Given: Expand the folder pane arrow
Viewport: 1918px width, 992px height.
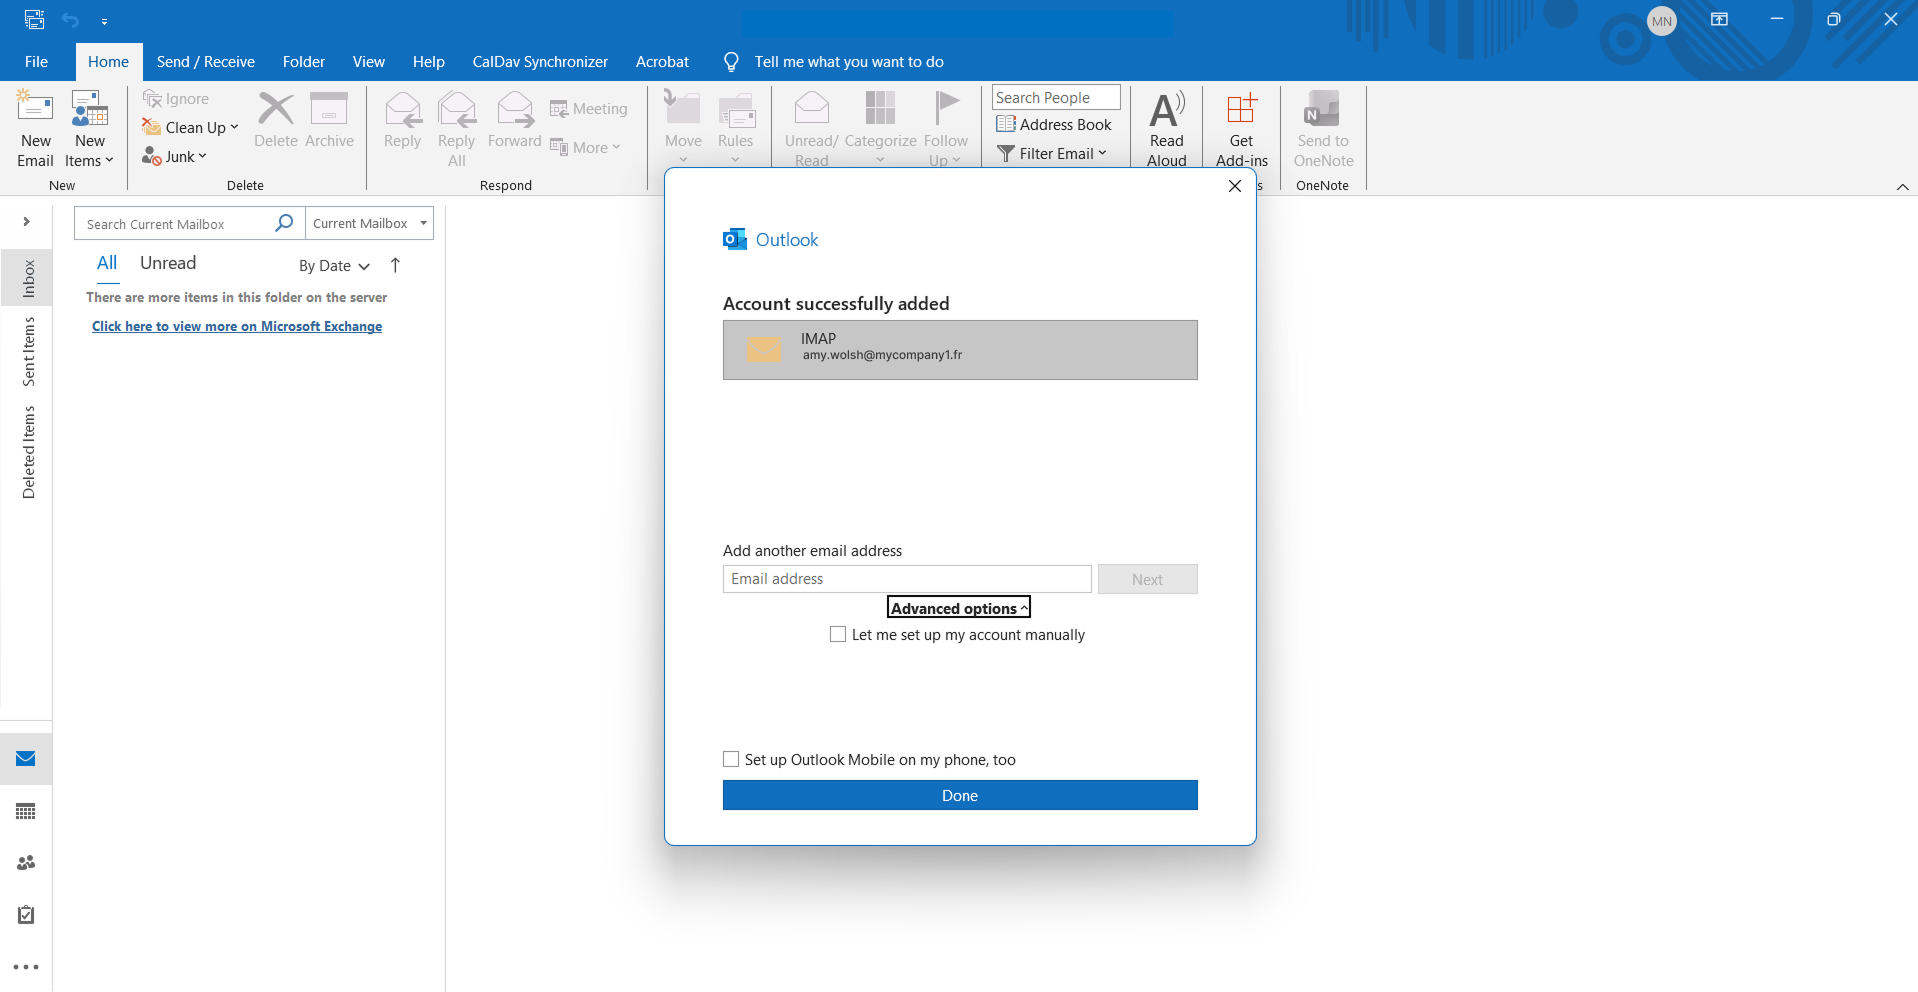Looking at the screenshot, I should click(26, 221).
